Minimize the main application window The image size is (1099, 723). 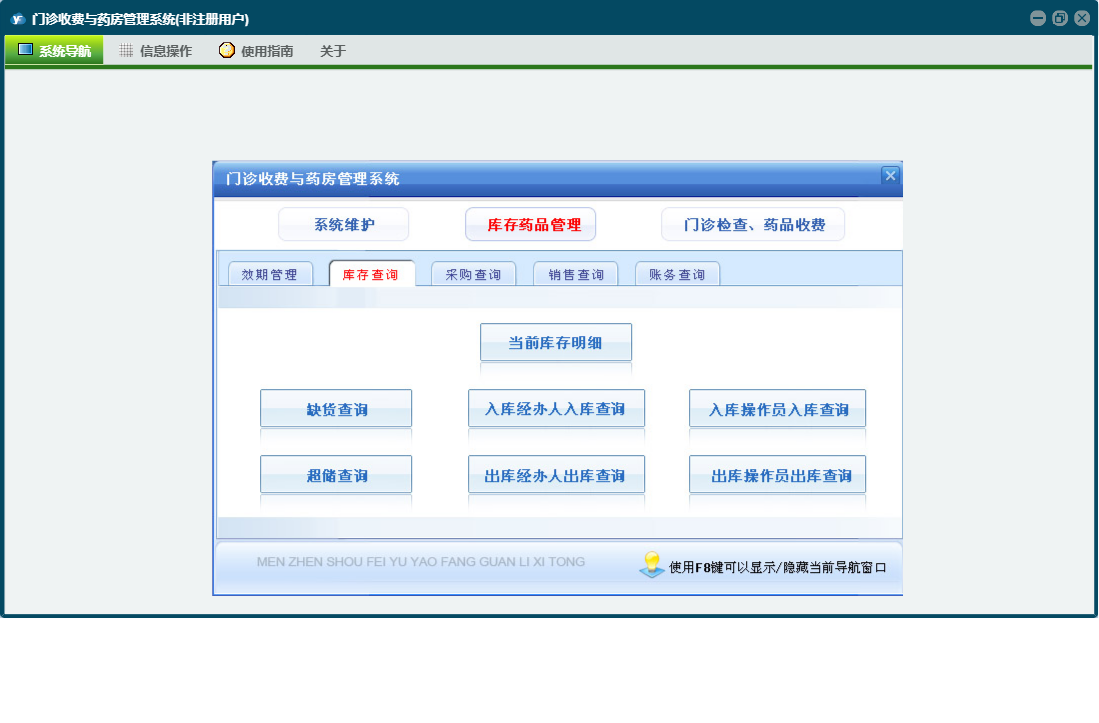click(x=1038, y=18)
